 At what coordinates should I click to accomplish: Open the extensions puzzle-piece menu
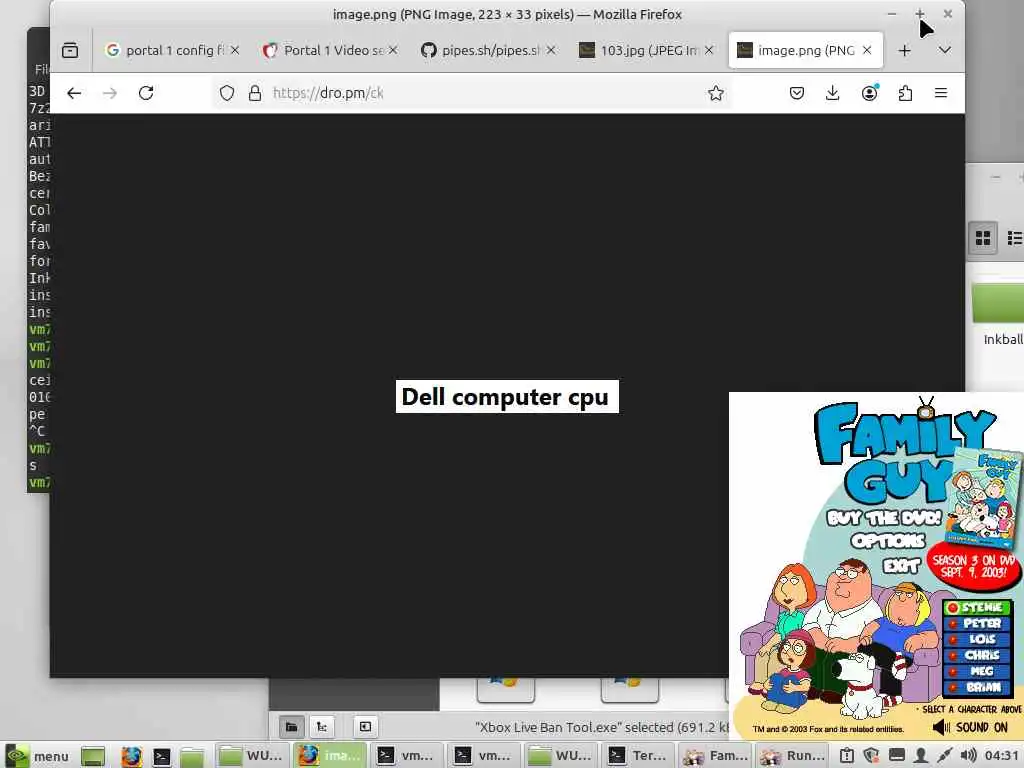click(905, 93)
